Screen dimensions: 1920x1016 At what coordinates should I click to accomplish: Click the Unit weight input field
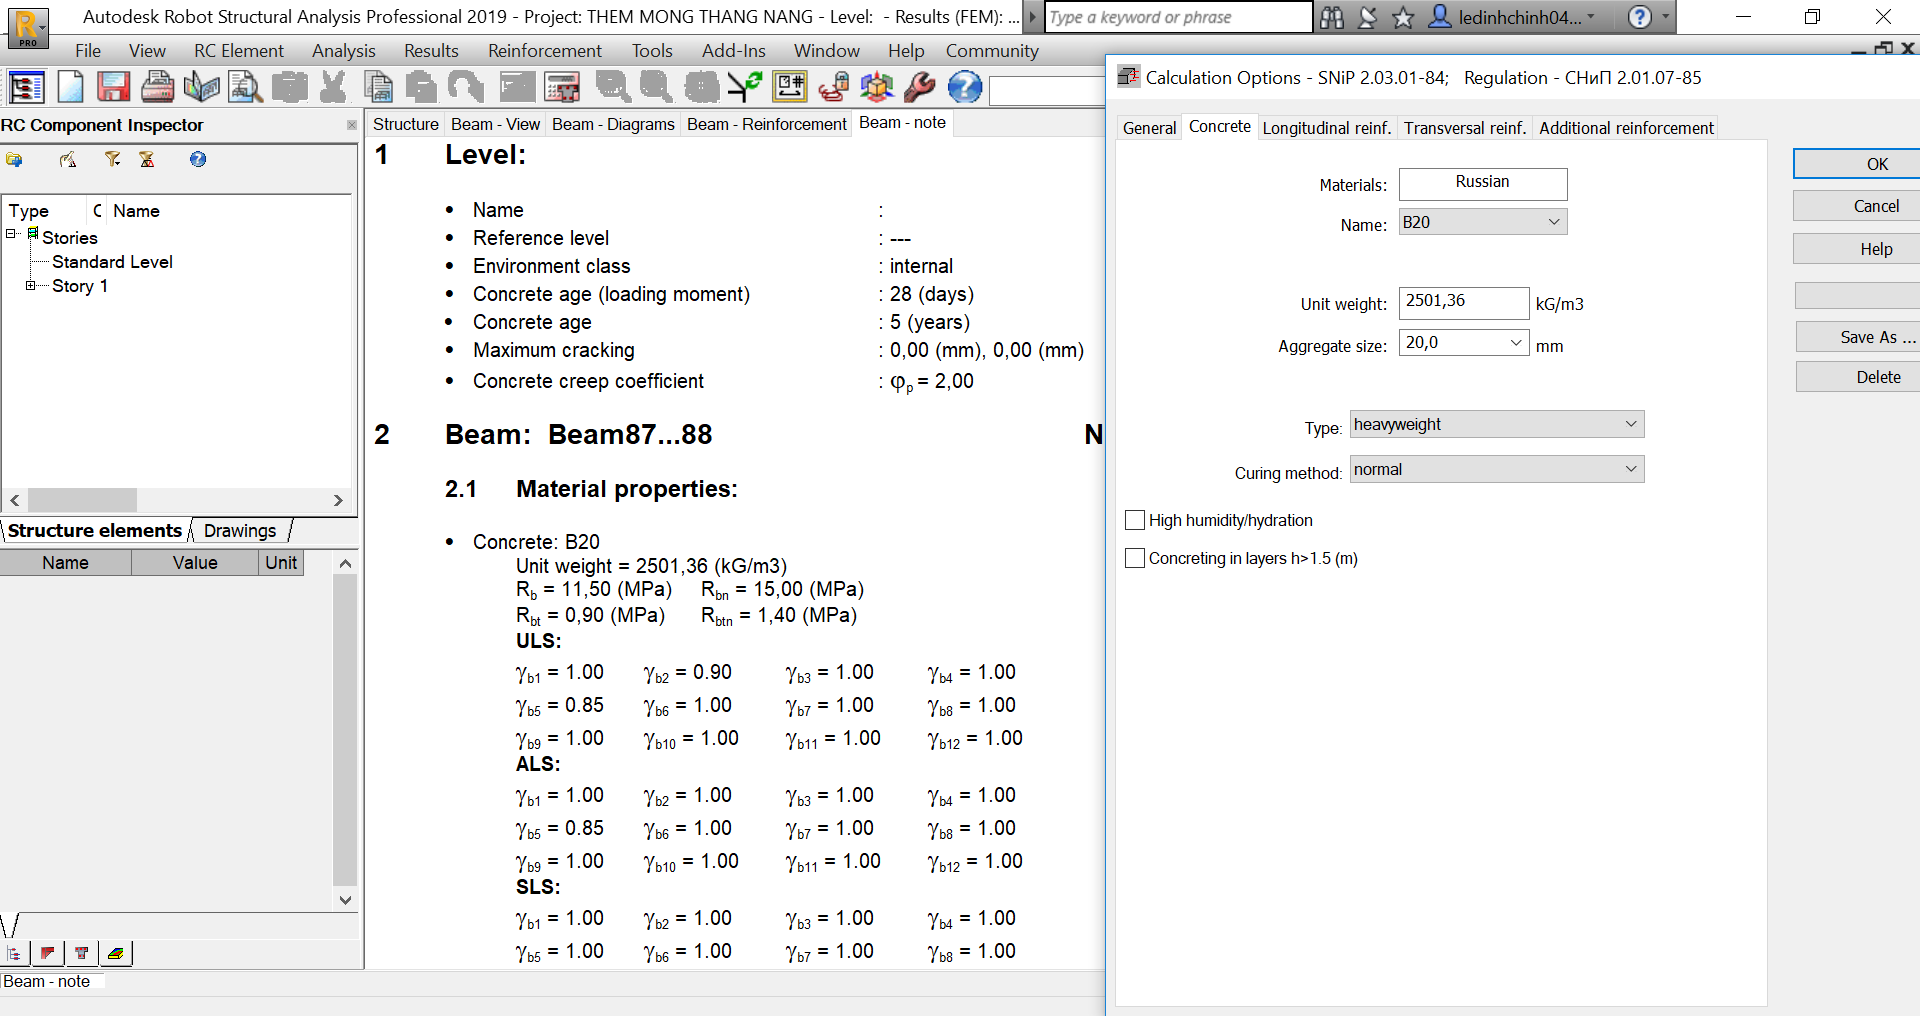point(1463,302)
